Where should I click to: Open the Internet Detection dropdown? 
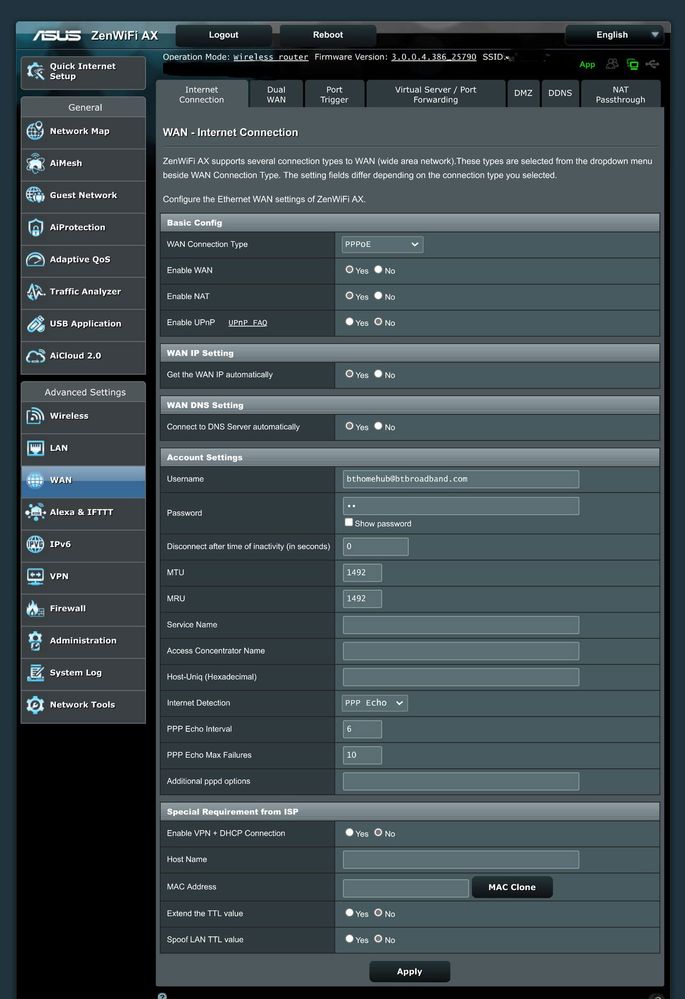(375, 703)
